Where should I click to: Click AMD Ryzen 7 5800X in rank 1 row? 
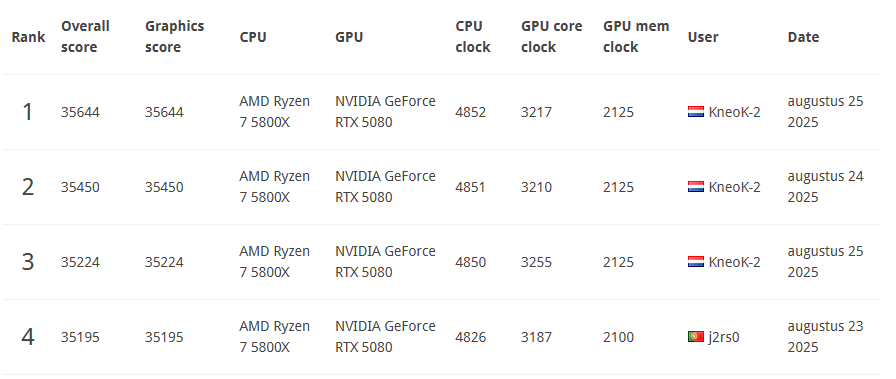(274, 111)
